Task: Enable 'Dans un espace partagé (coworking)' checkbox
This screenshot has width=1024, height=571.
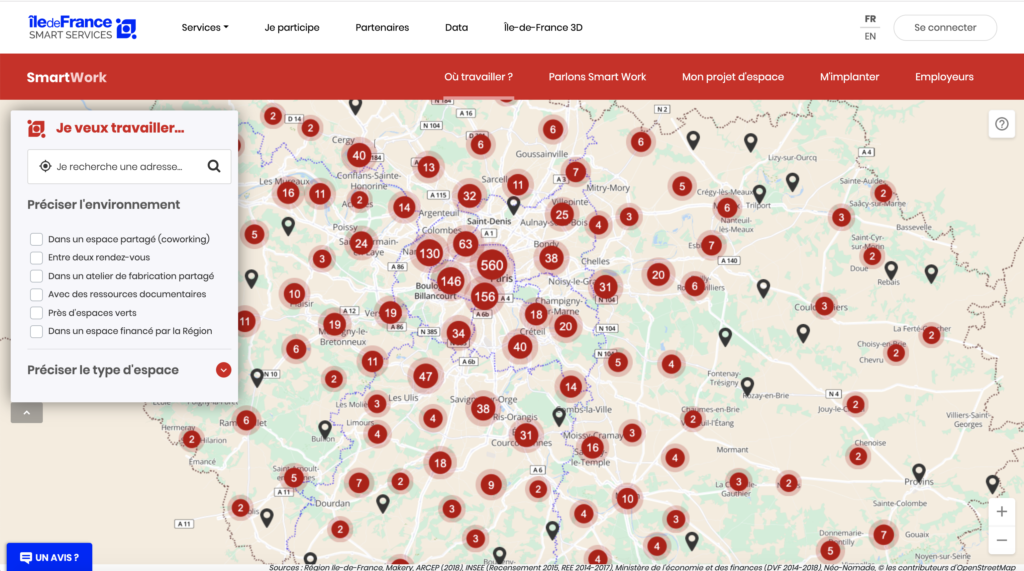Action: click(x=37, y=240)
